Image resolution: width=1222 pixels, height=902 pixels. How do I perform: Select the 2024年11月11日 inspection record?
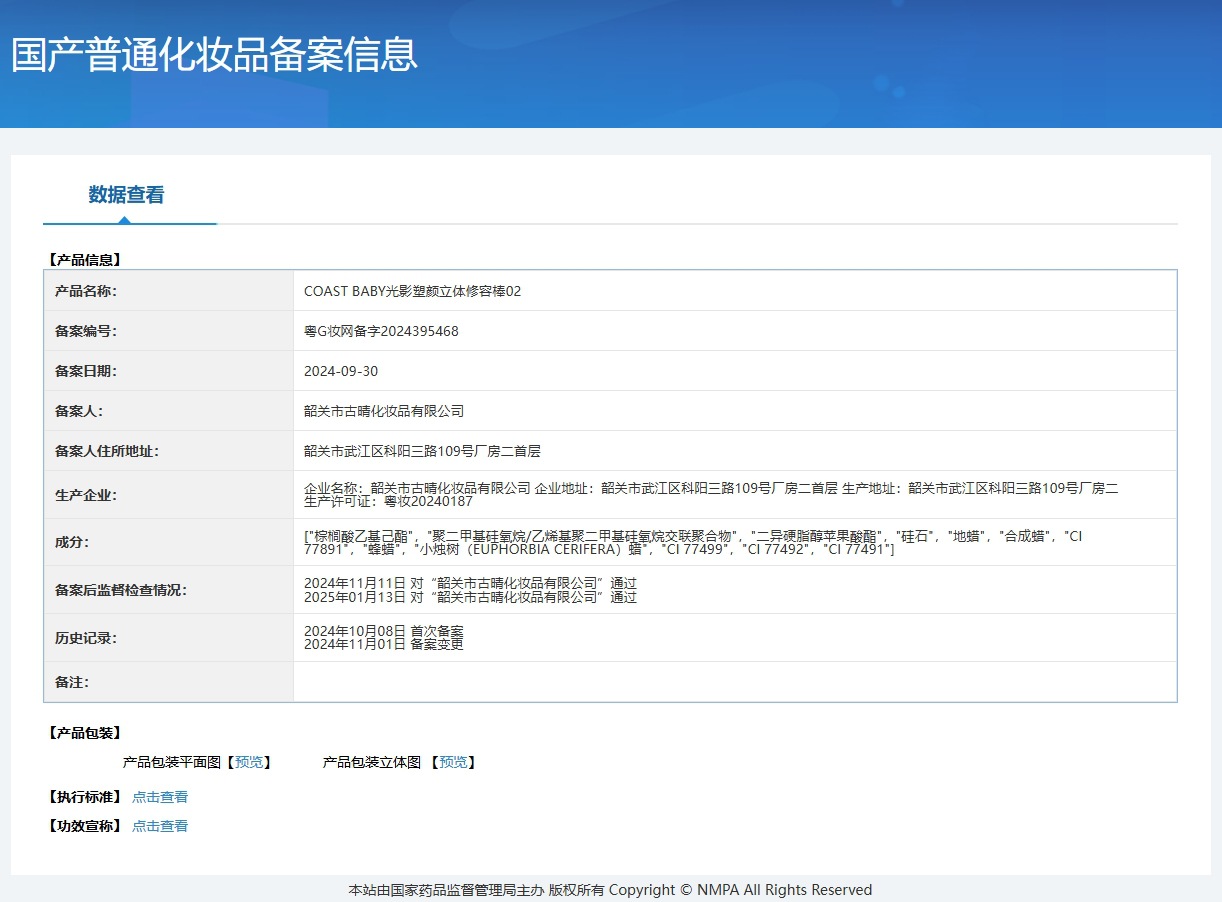470,583
